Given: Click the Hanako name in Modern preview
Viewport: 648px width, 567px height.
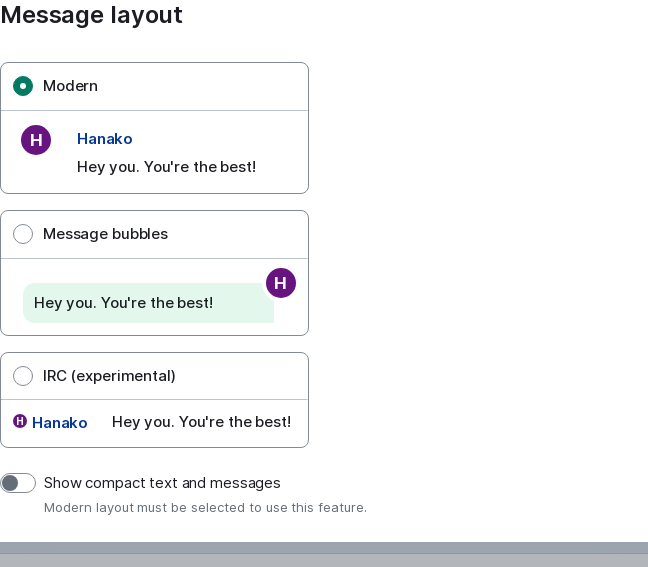Looking at the screenshot, I should (105, 139).
